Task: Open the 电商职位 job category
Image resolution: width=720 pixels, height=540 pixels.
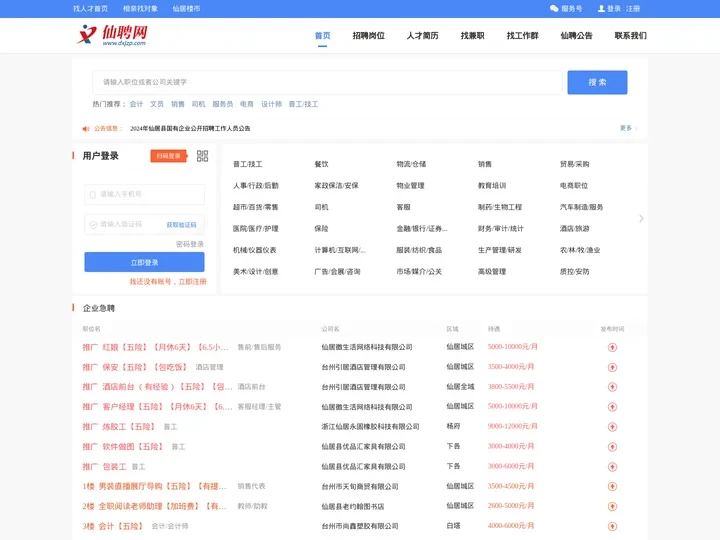Action: click(574, 186)
